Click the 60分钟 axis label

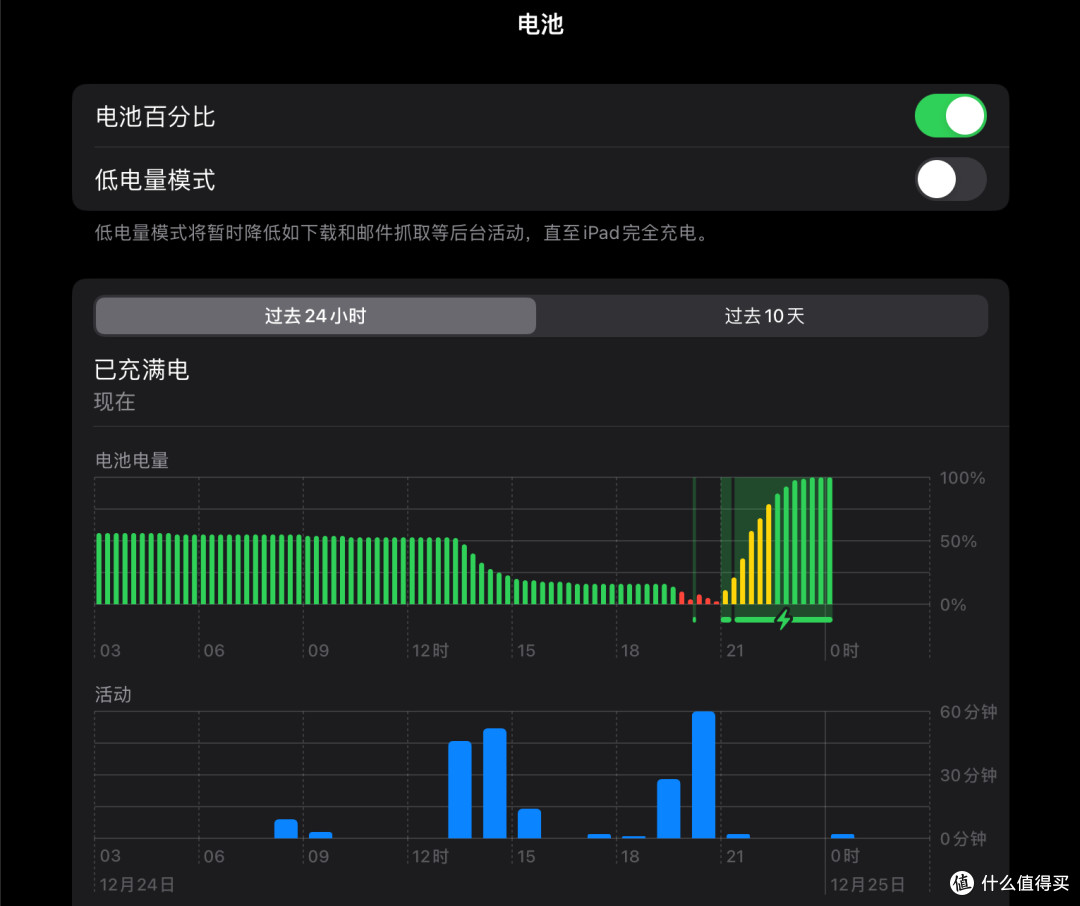(x=968, y=712)
